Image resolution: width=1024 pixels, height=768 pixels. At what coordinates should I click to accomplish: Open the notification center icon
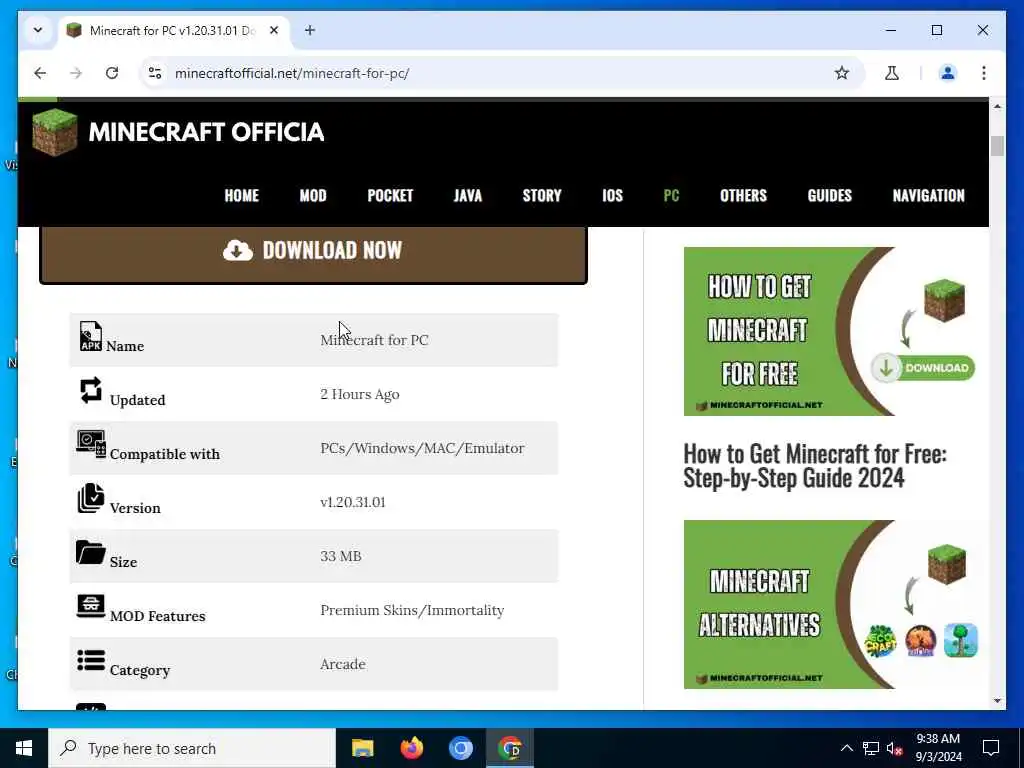[x=991, y=748]
